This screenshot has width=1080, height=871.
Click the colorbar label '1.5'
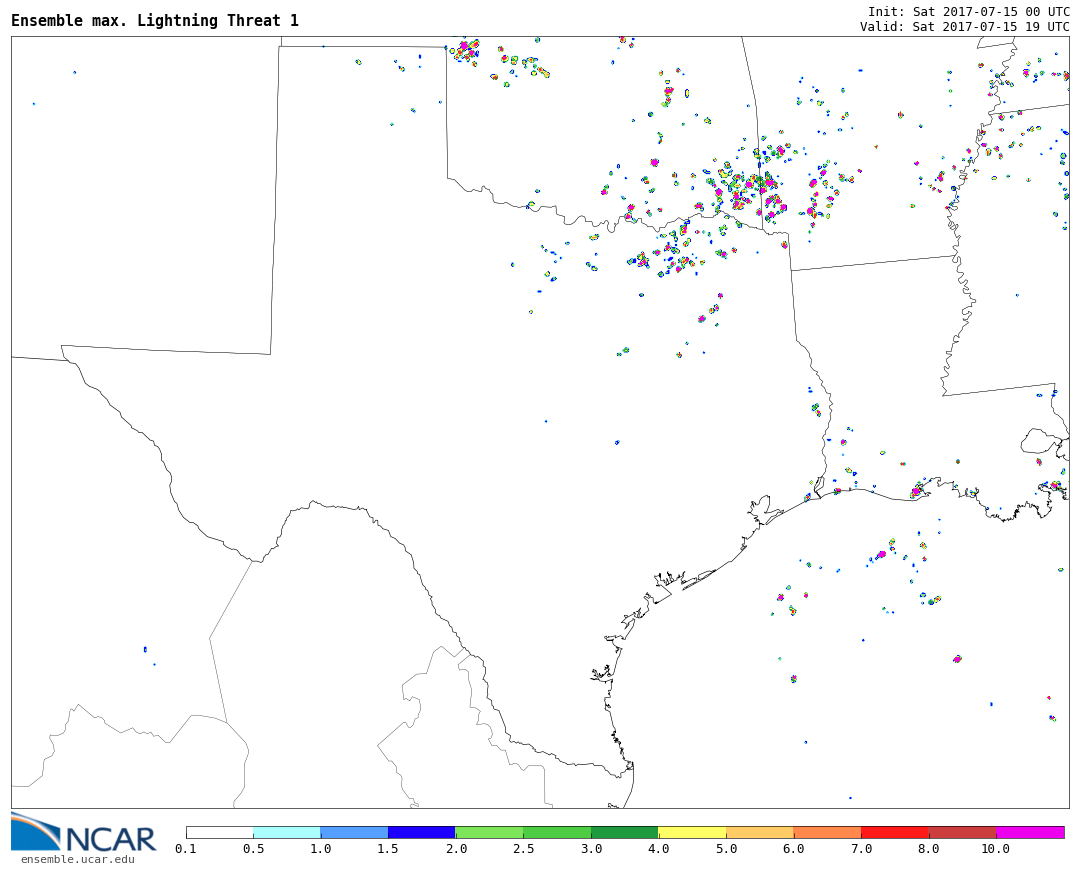coord(388,848)
